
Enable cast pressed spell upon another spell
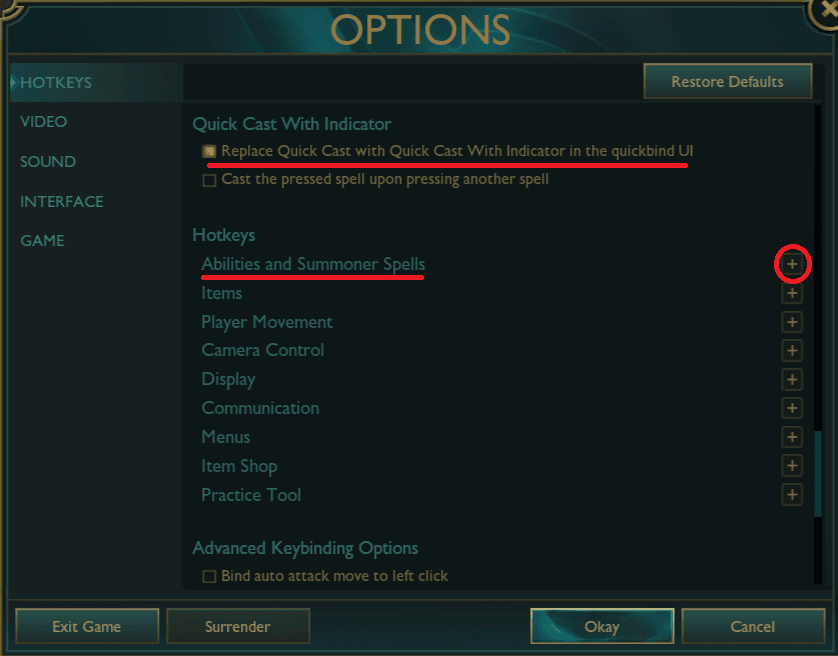tap(209, 180)
